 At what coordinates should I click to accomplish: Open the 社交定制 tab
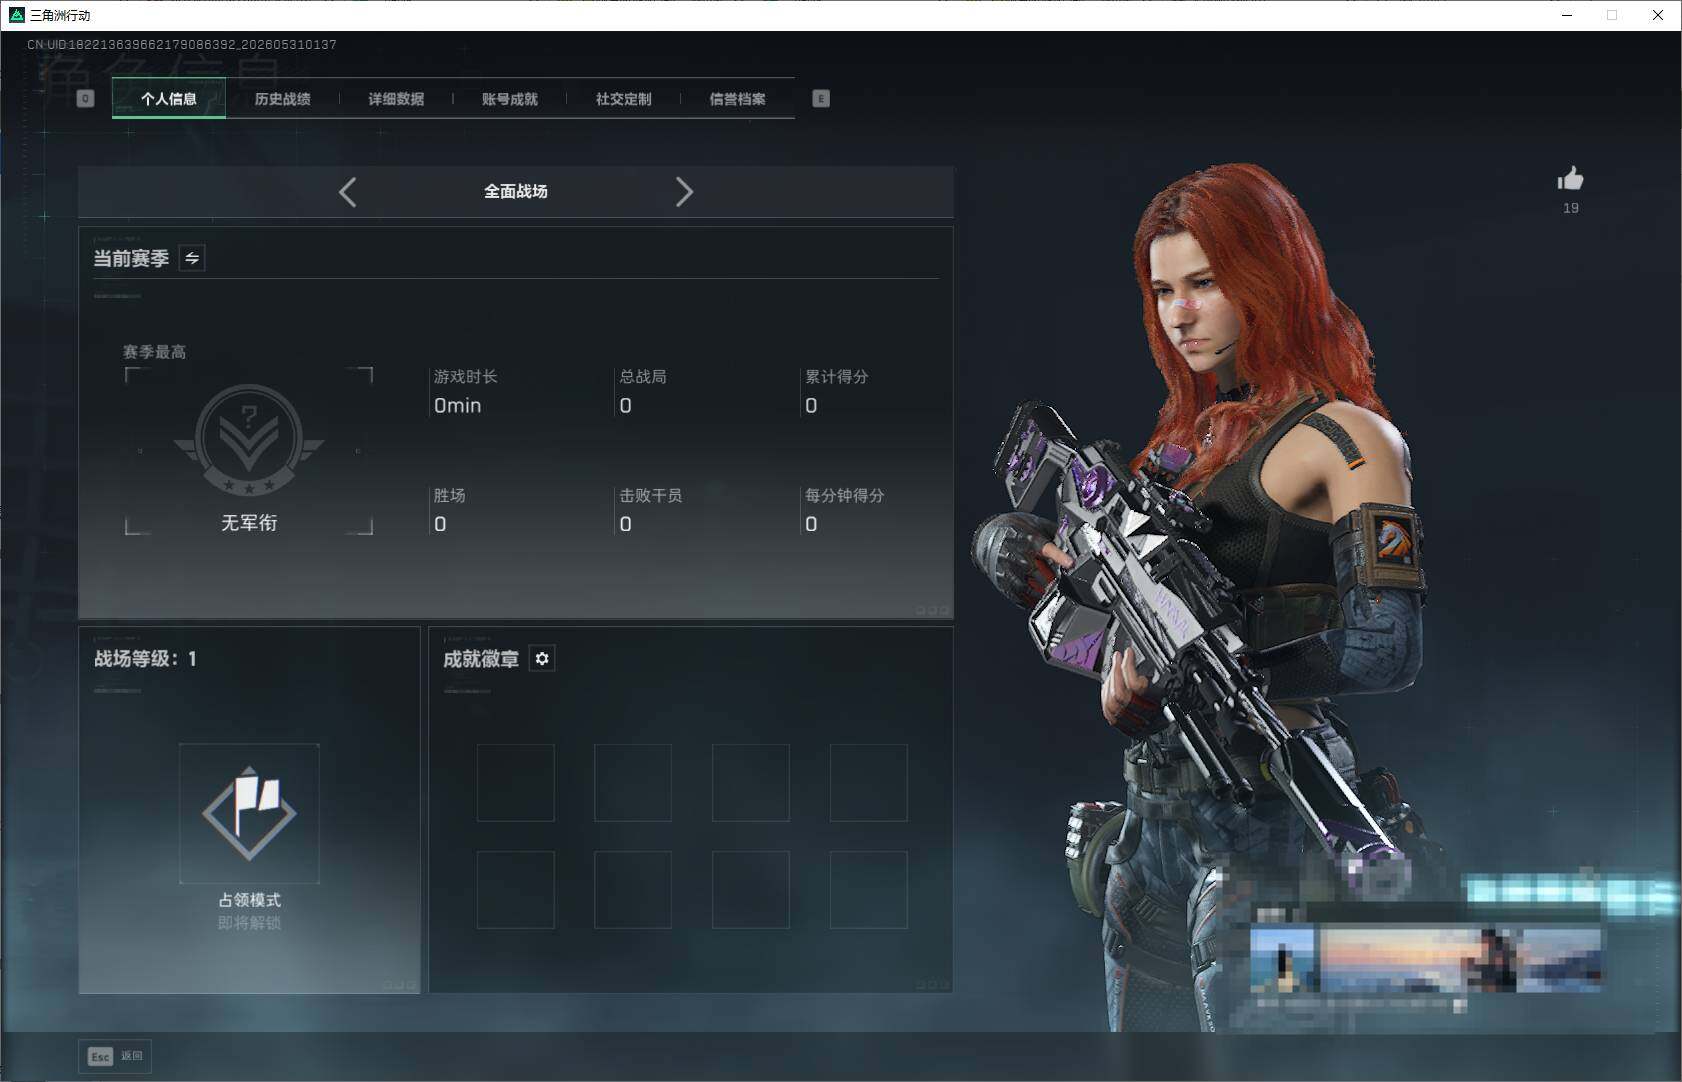tap(623, 99)
